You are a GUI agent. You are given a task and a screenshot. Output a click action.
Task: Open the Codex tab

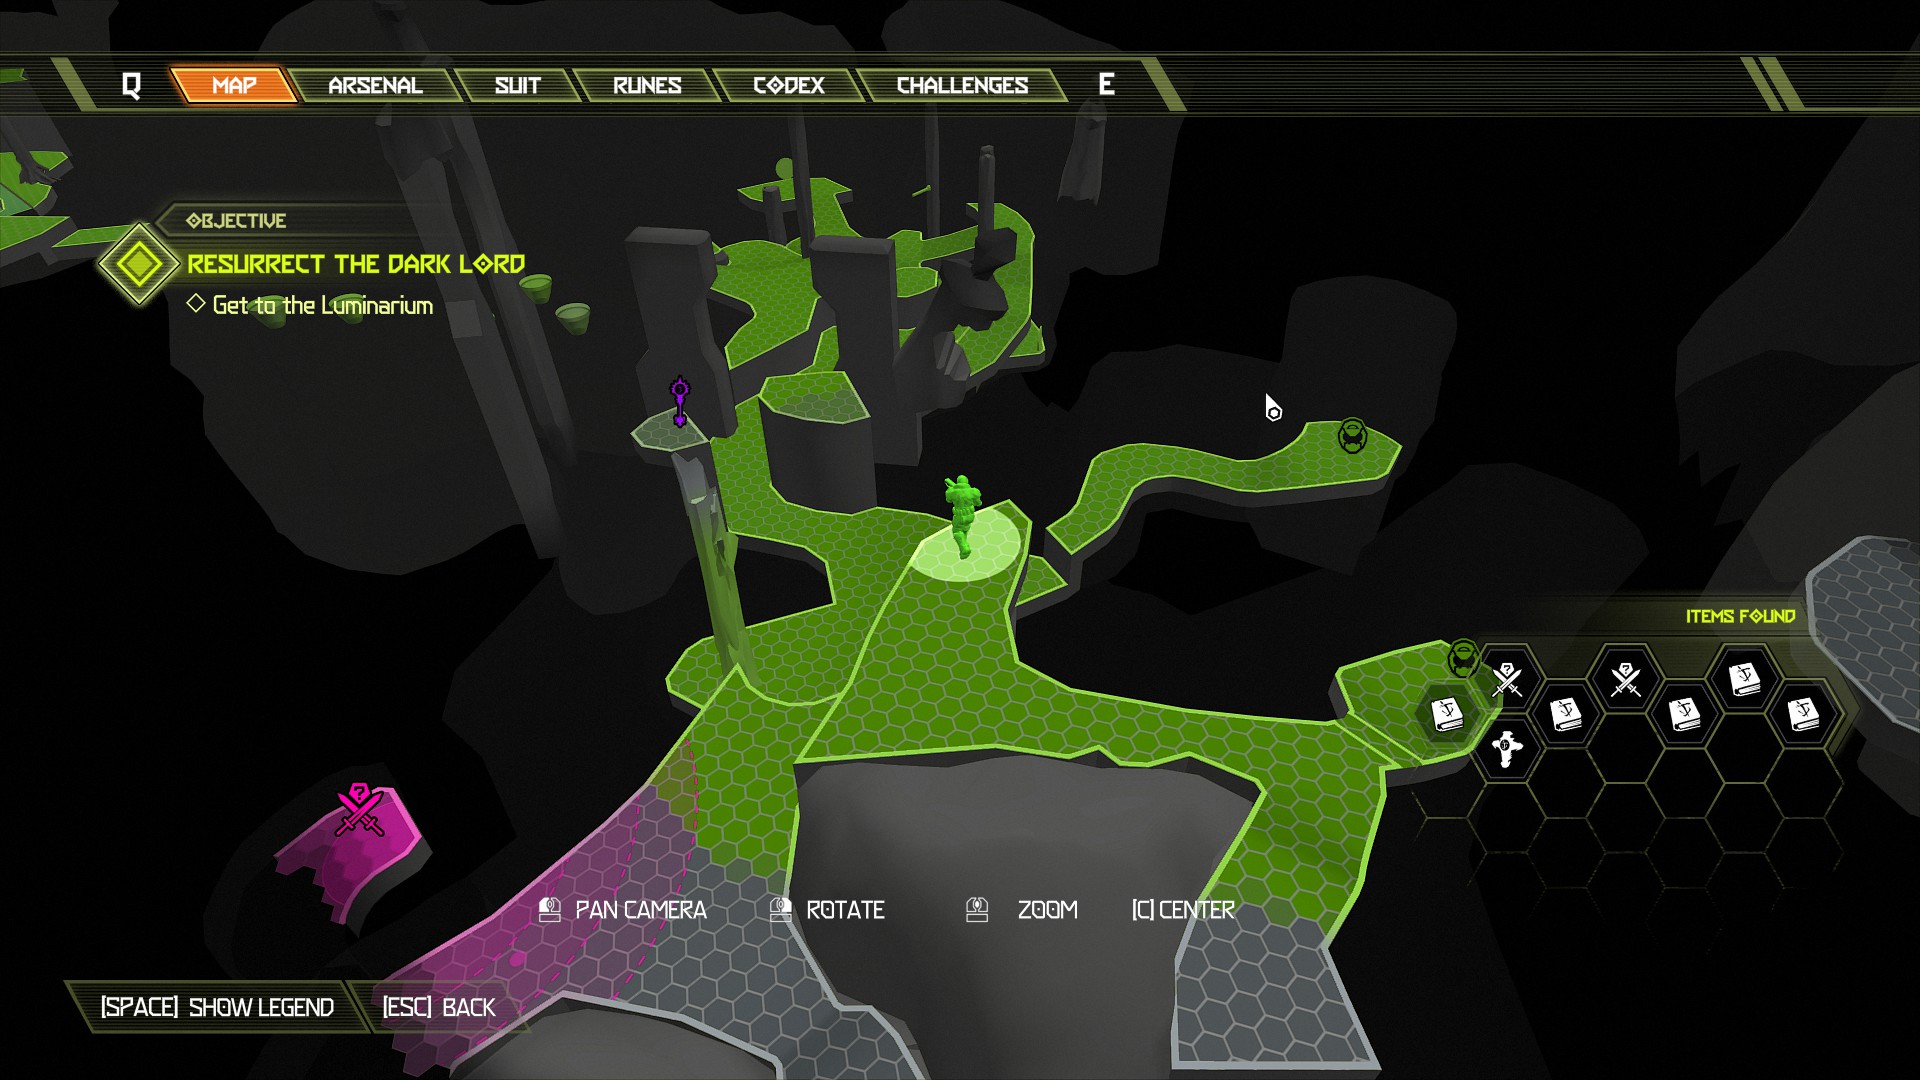click(x=788, y=85)
